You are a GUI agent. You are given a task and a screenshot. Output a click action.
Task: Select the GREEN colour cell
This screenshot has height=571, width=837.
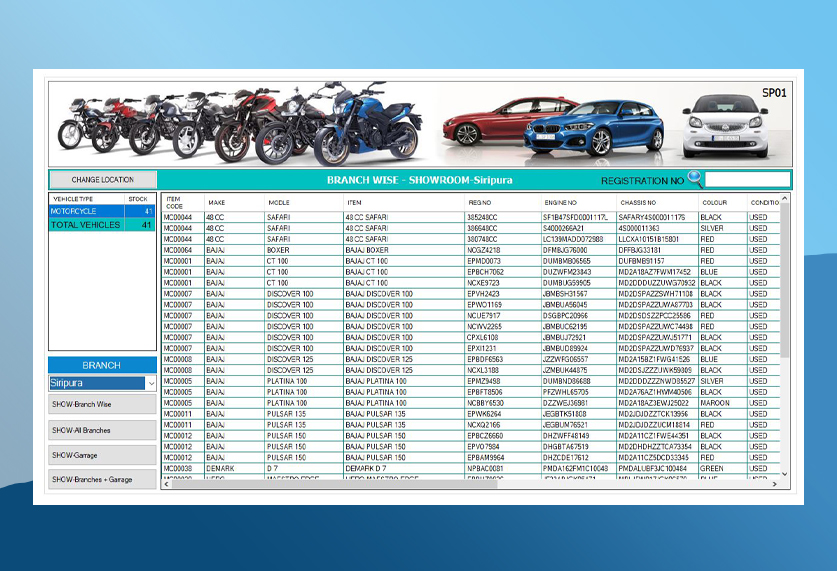pyautogui.click(x=723, y=469)
